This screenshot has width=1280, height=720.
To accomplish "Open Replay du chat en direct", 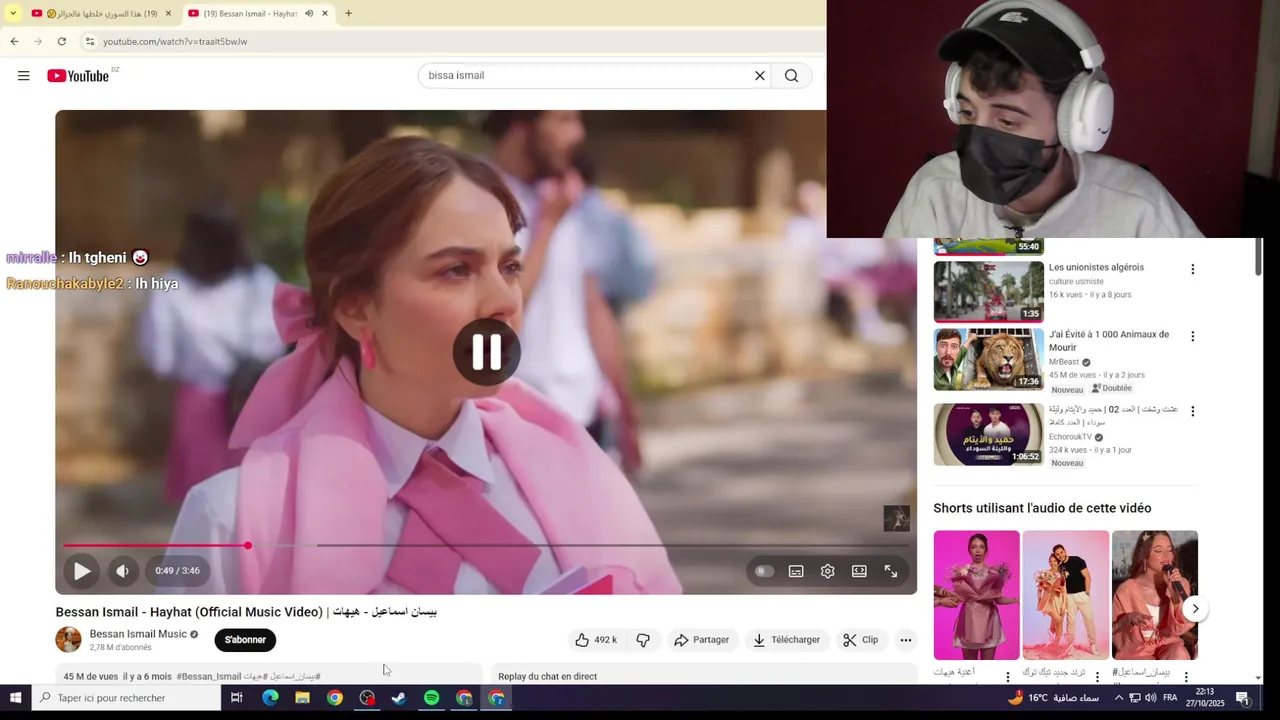I will point(547,677).
